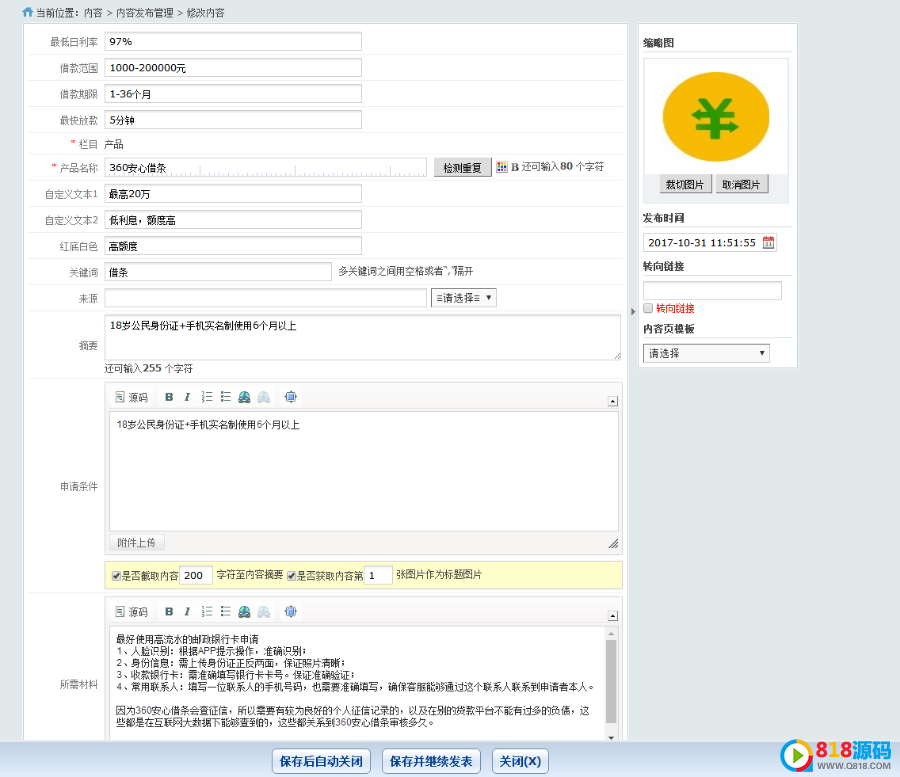Click 附件上传 button
The image size is (900, 777).
click(x=136, y=542)
